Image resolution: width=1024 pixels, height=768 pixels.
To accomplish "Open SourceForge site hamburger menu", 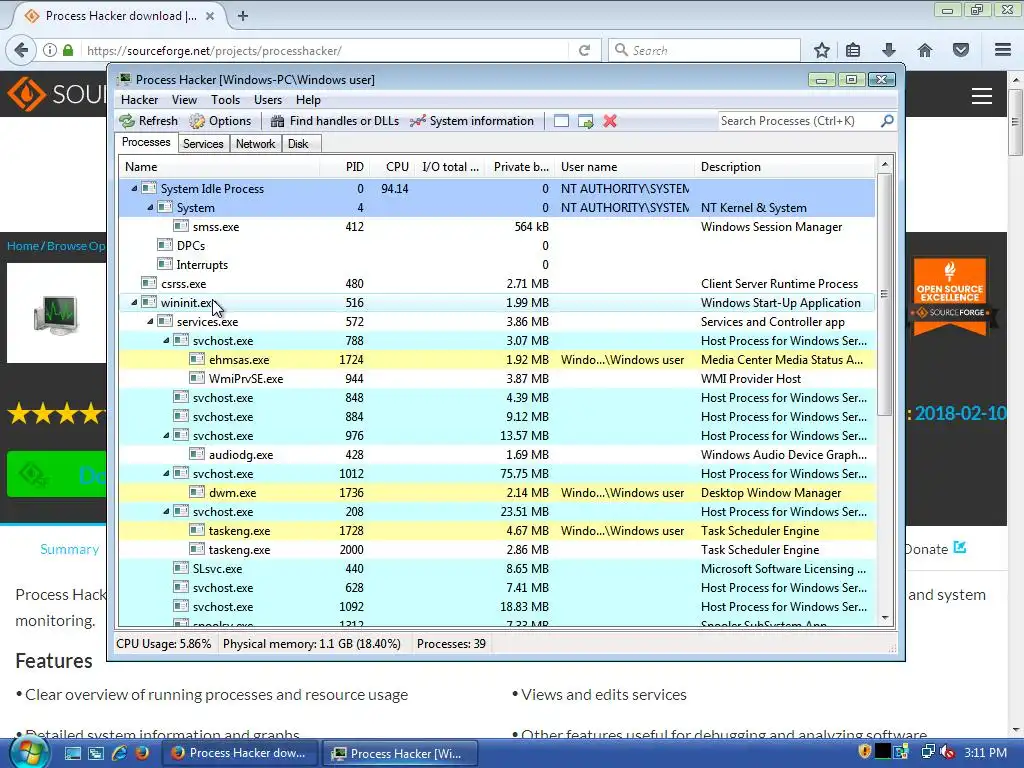I will [x=982, y=96].
